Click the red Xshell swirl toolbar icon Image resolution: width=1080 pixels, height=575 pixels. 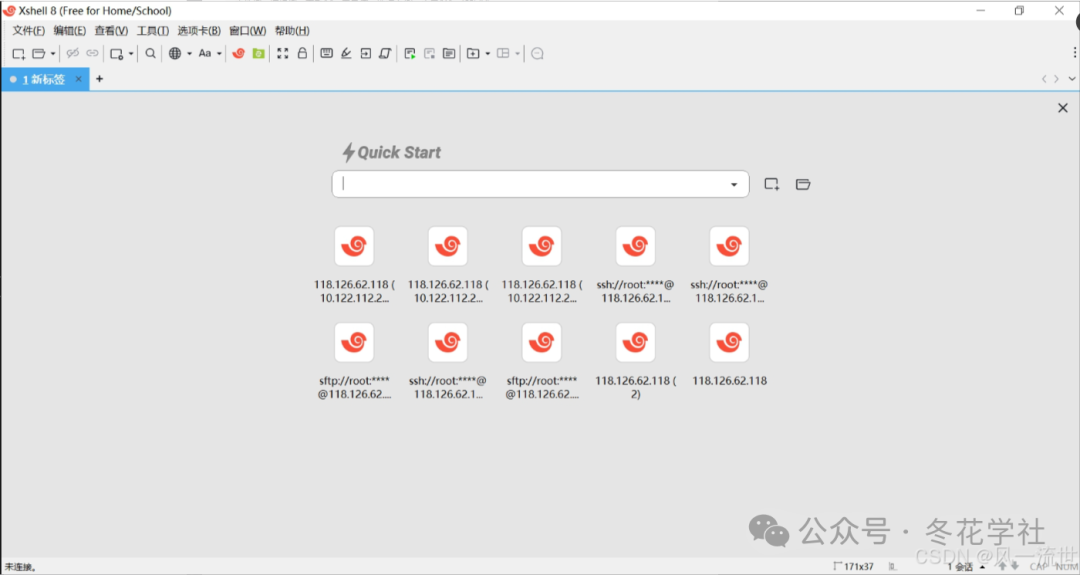click(x=238, y=54)
